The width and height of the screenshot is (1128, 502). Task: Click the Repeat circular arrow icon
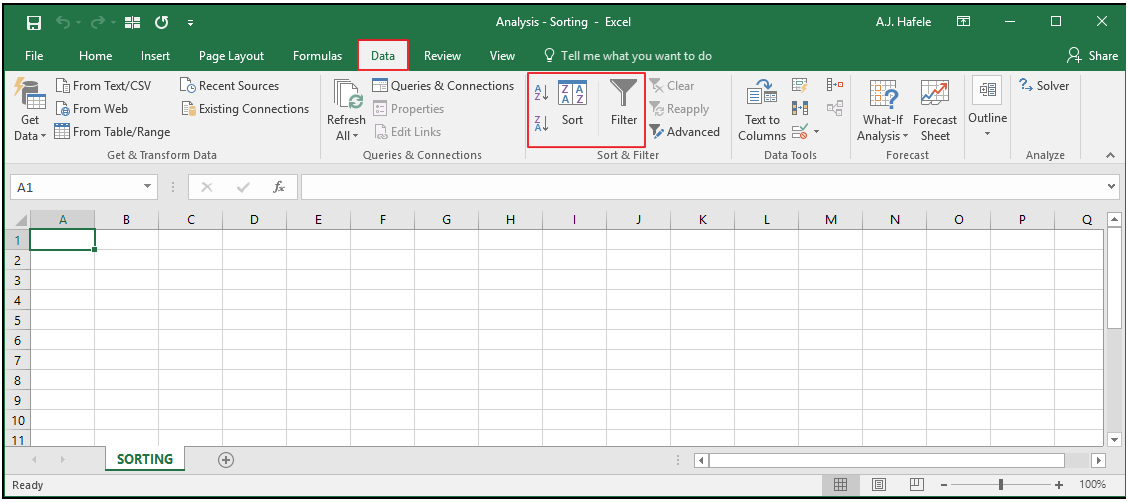click(162, 22)
